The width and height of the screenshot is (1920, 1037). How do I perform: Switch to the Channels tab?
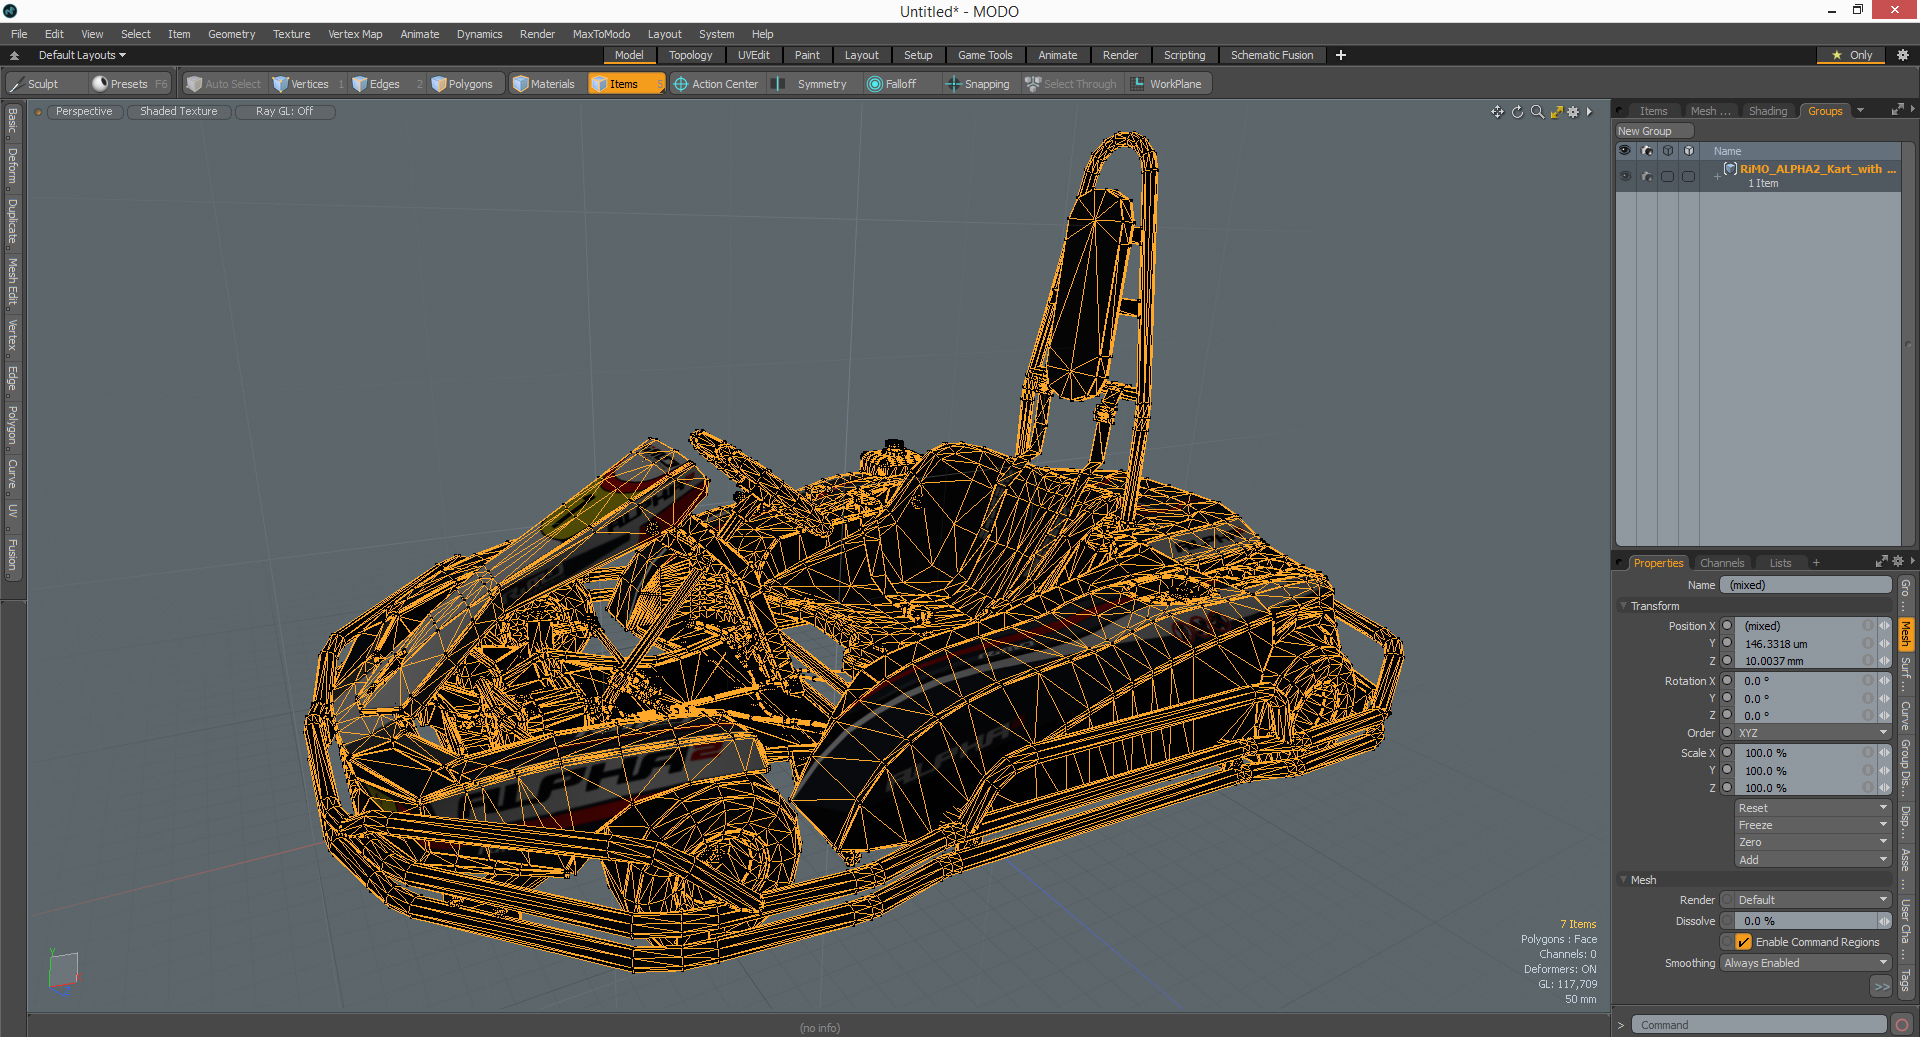click(x=1721, y=563)
